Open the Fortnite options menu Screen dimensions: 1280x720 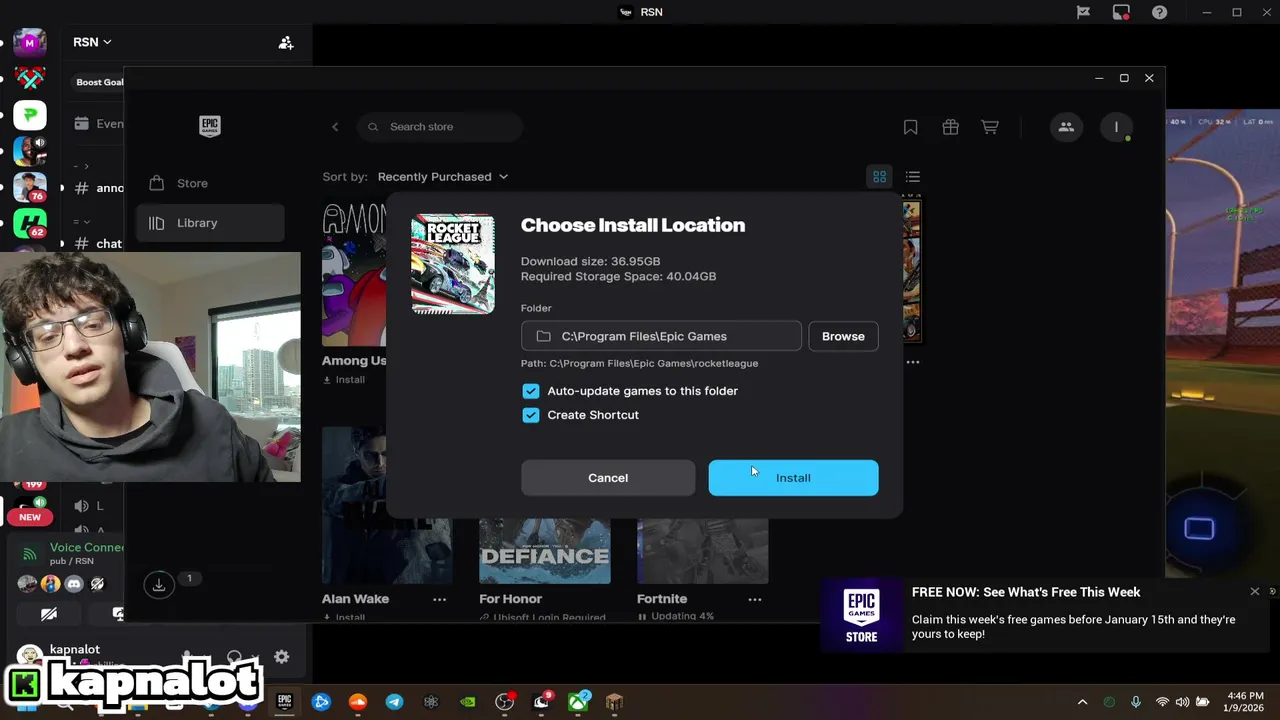coord(755,599)
